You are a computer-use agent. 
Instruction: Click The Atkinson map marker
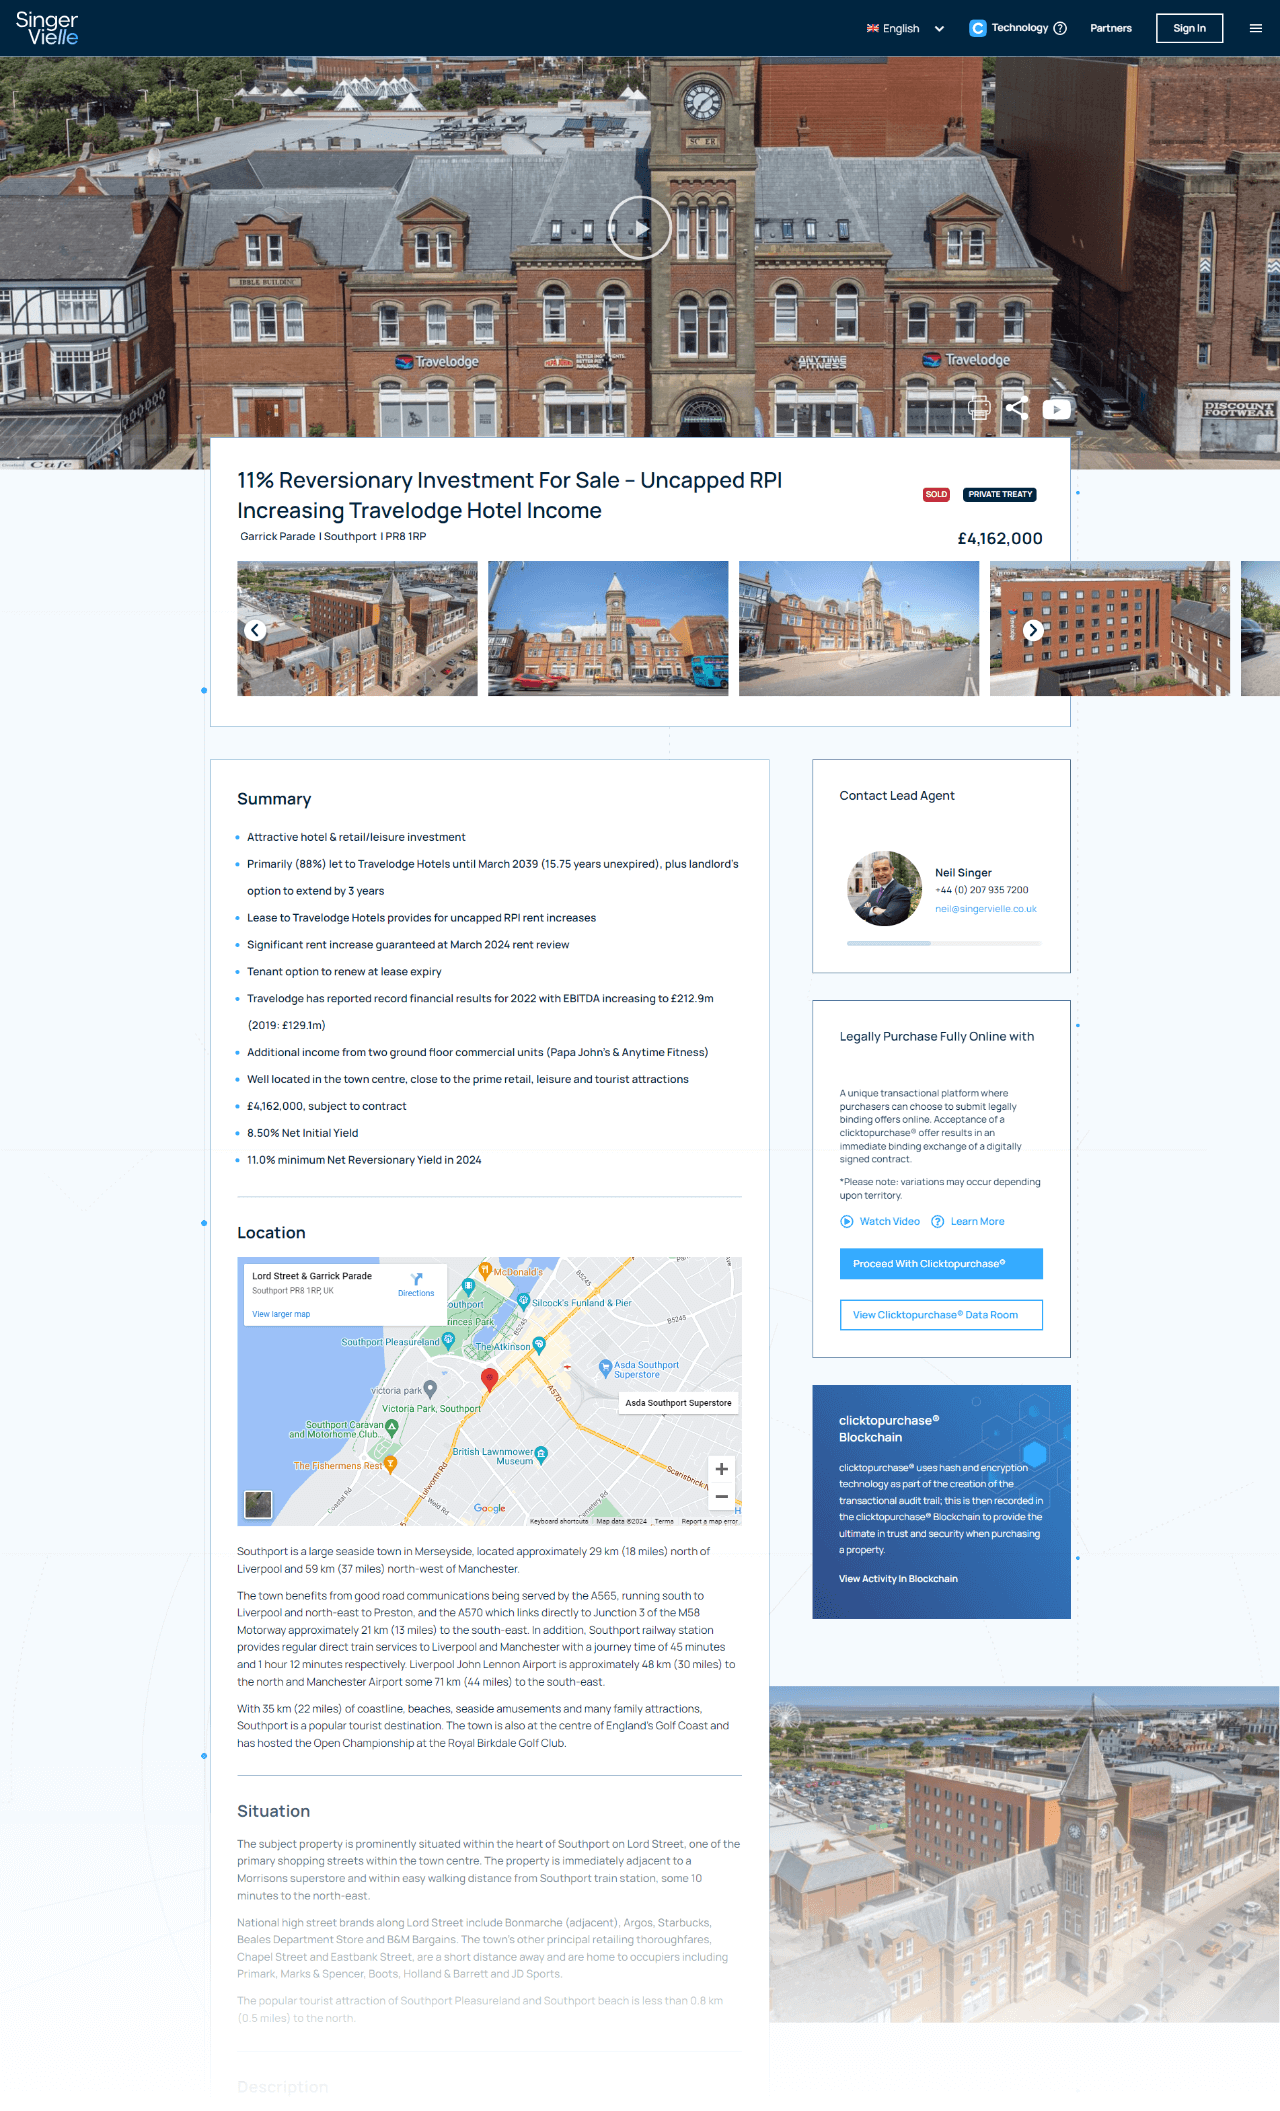[539, 1345]
